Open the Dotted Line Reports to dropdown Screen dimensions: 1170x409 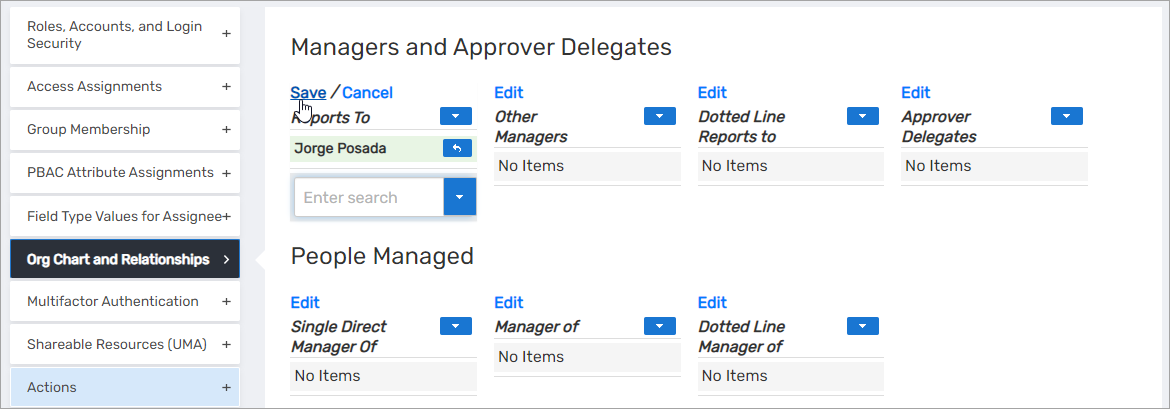[x=863, y=116]
